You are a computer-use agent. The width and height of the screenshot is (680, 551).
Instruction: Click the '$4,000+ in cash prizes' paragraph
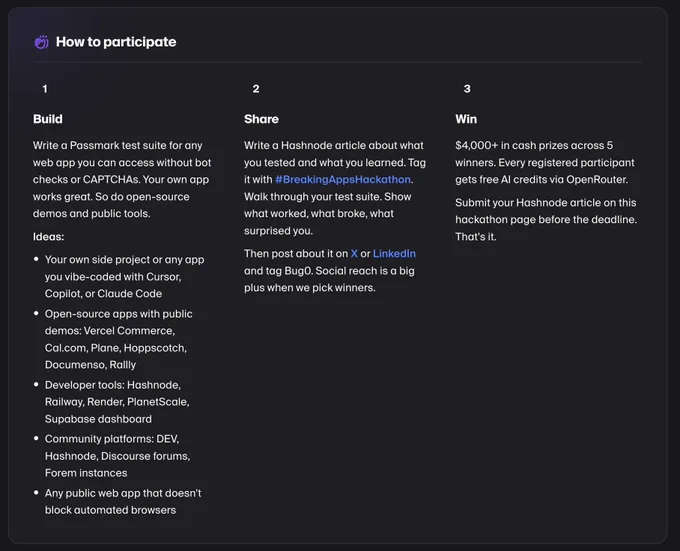tap(545, 163)
